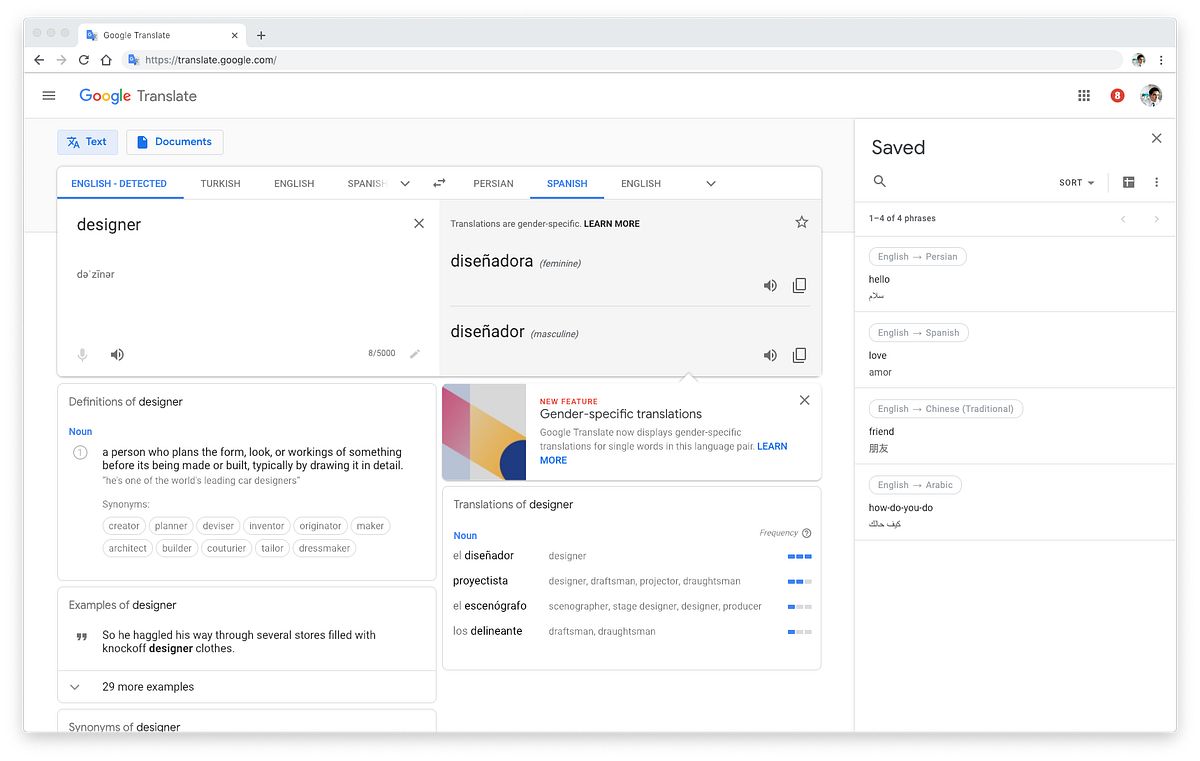1200x761 pixels.
Task: Select Turkish as source language
Action: 220,184
